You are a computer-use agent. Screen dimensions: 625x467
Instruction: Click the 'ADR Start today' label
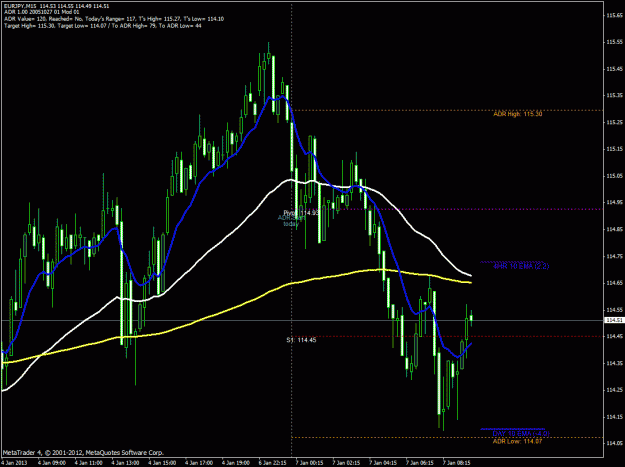click(291, 221)
